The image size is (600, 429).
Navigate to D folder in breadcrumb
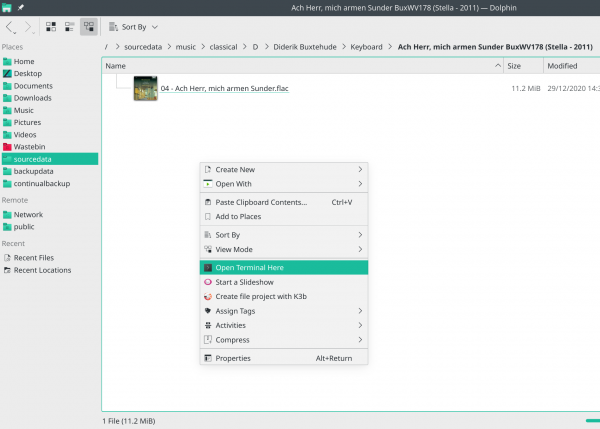coord(255,47)
